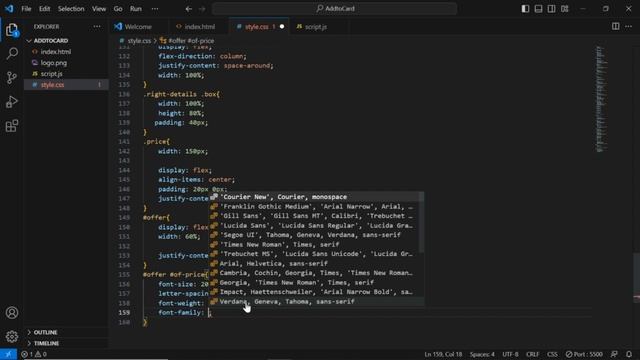Screen dimensions: 640x360
Task: Click #offer #of-price breadcrumb
Action: click(x=191, y=41)
